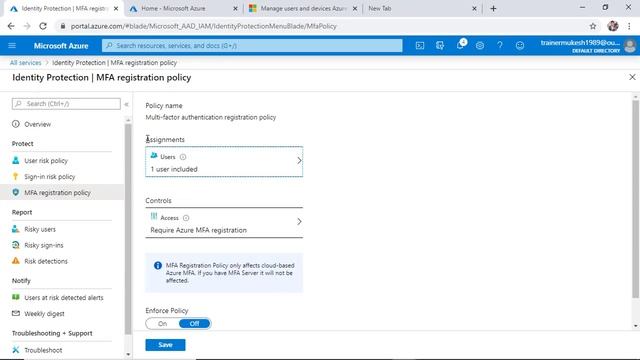Open the feedback smiley icon
The image size is (640, 360).
520,46
